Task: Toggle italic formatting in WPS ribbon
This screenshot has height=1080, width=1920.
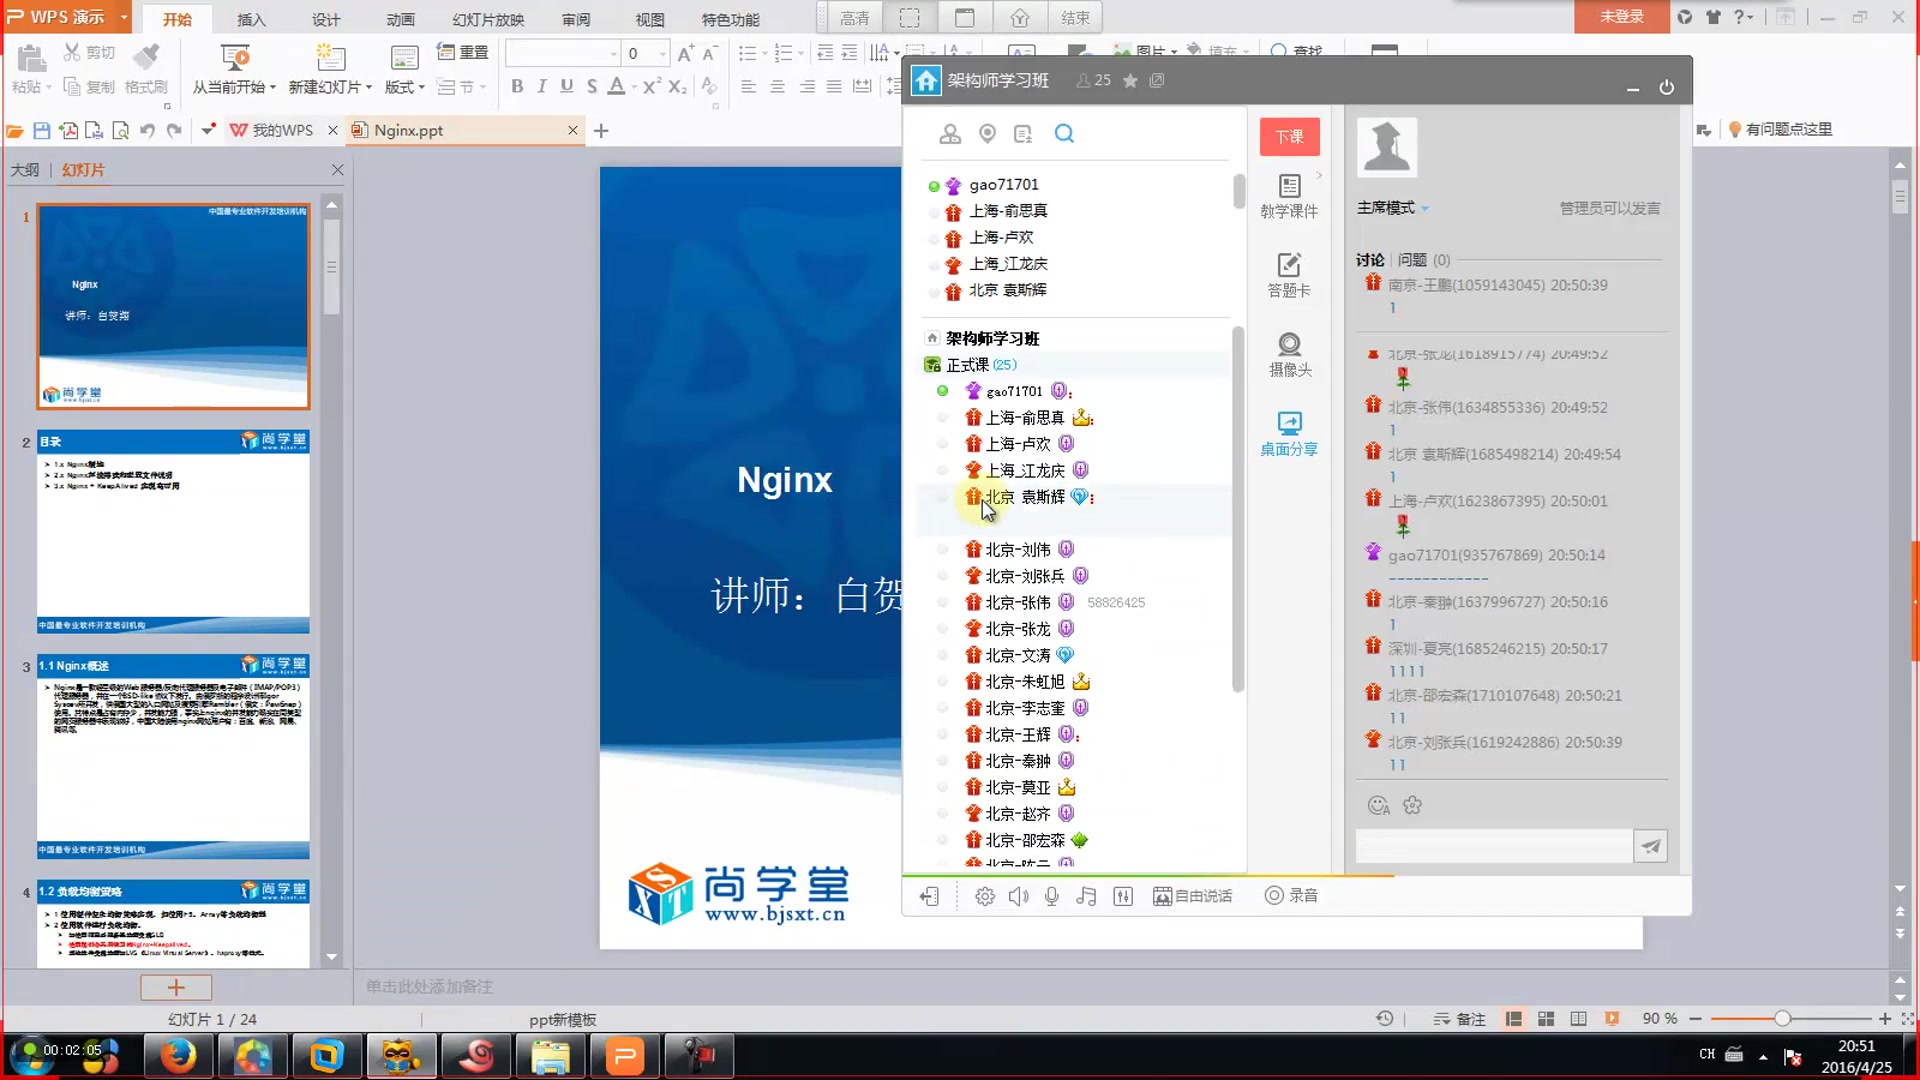Action: 542,86
